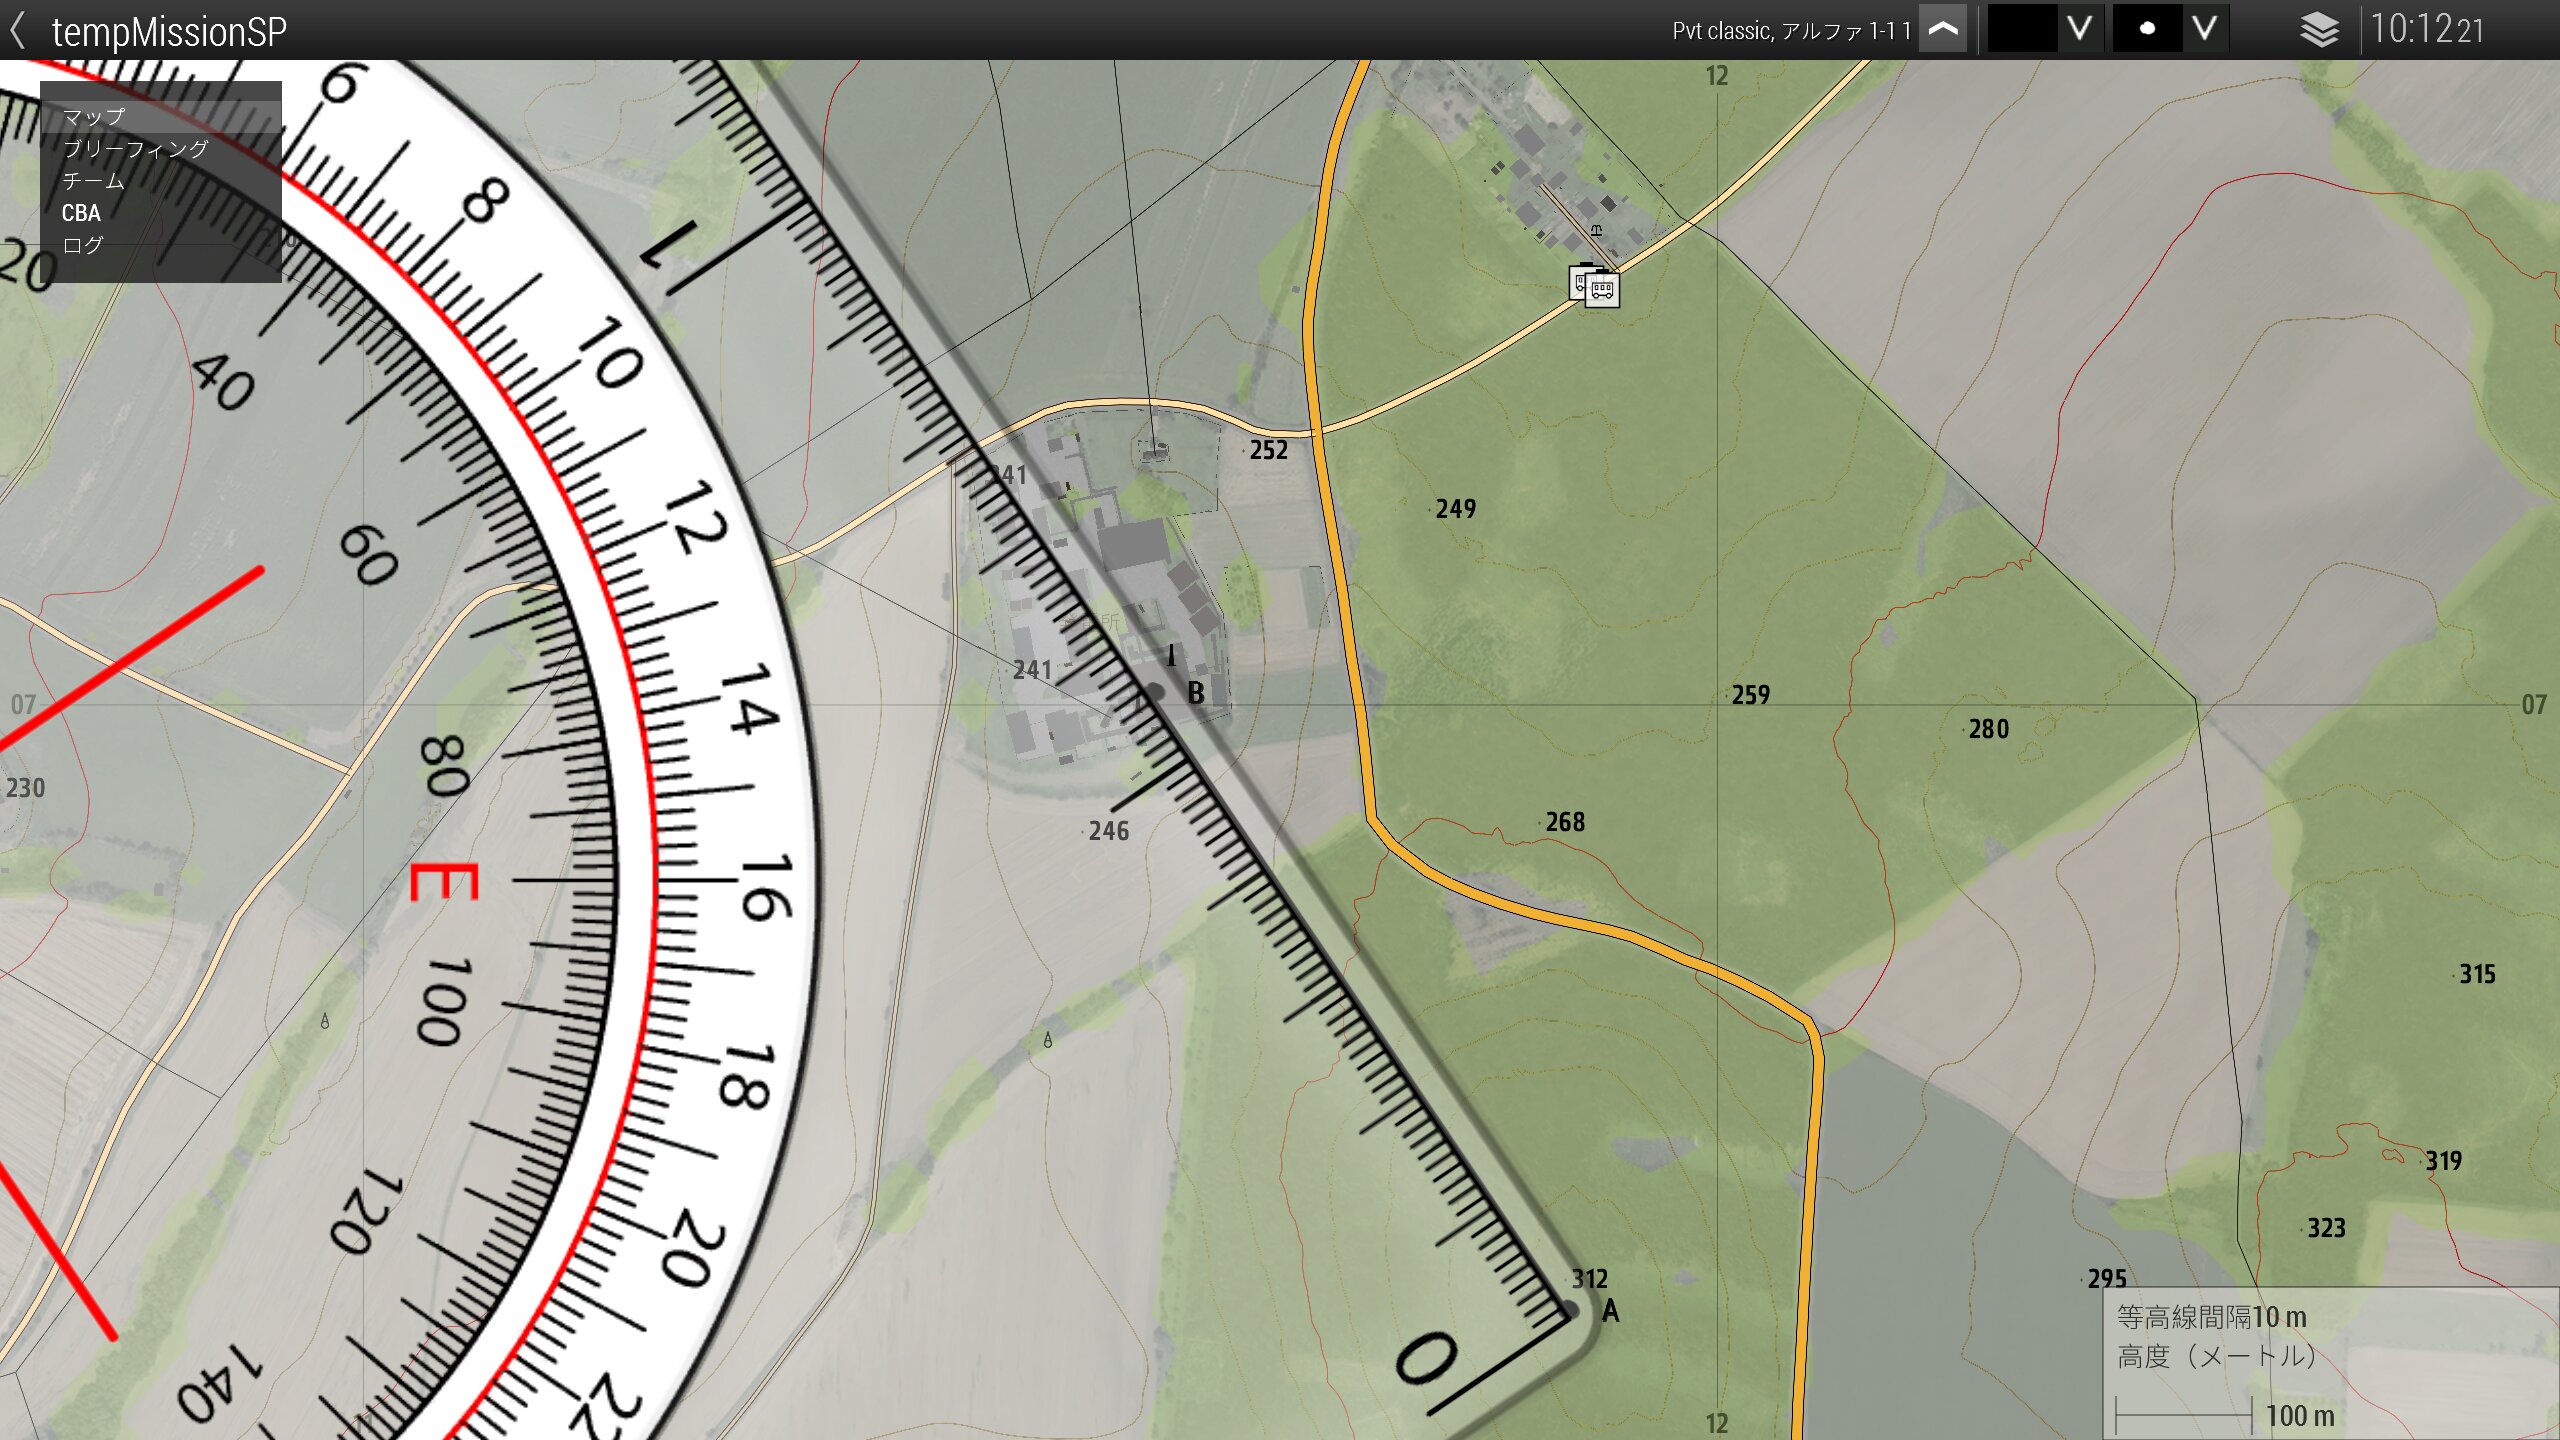This screenshot has width=2560, height=1440.
Task: Click elevation point 280
Action: pyautogui.click(x=1988, y=729)
